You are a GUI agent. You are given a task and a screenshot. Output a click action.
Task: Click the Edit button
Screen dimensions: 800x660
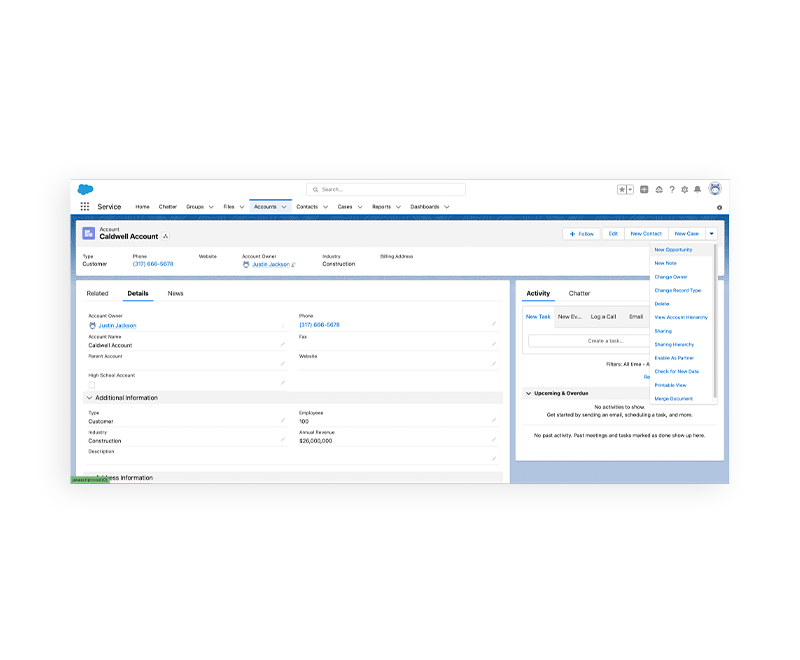613,234
